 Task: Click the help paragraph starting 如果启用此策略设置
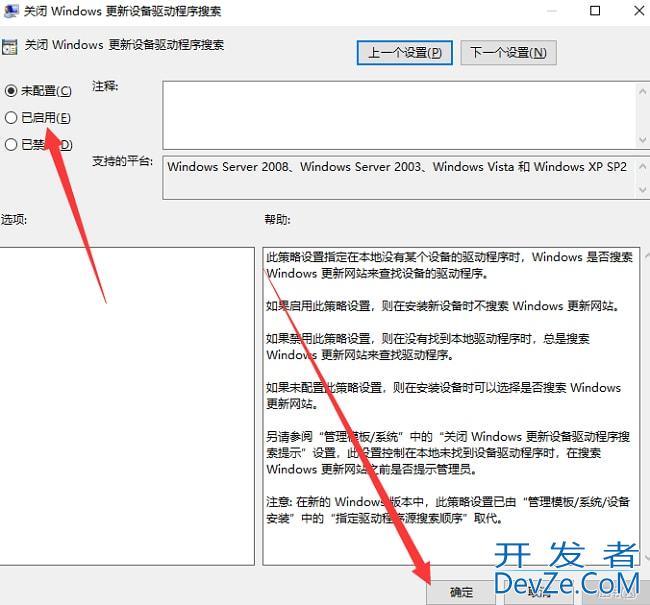pos(443,306)
